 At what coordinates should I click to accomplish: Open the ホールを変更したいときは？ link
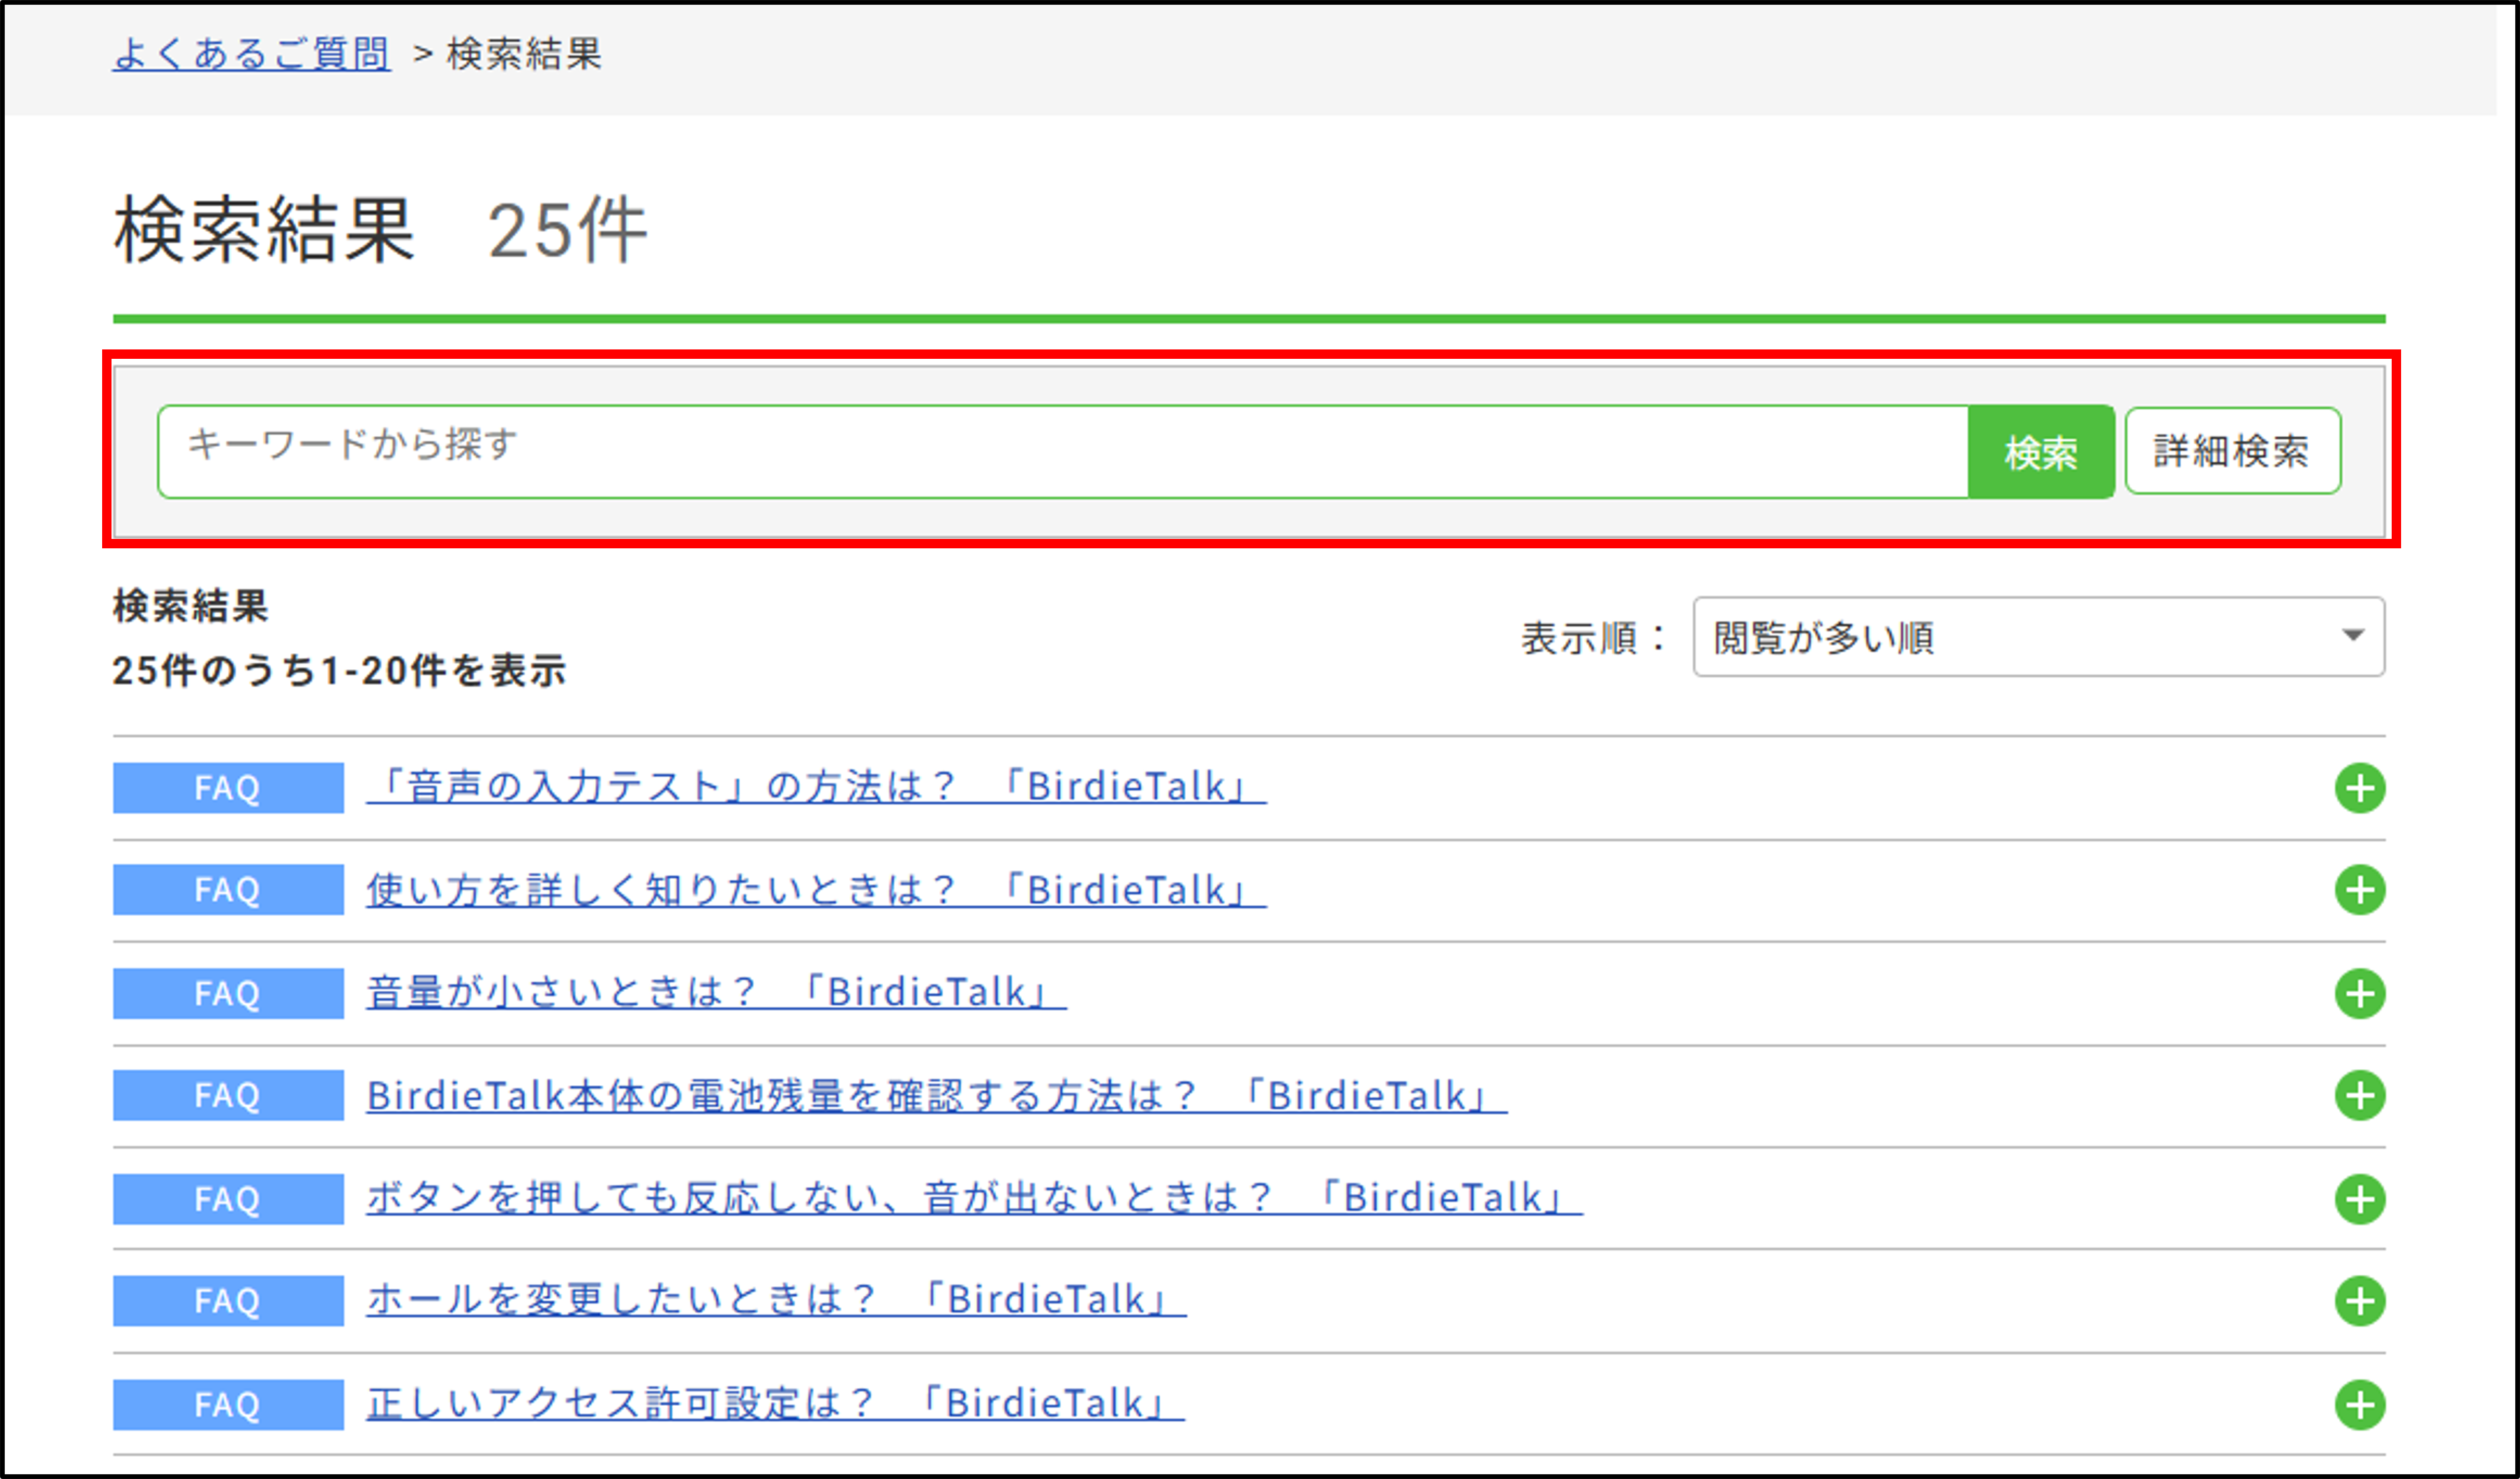[x=776, y=1300]
